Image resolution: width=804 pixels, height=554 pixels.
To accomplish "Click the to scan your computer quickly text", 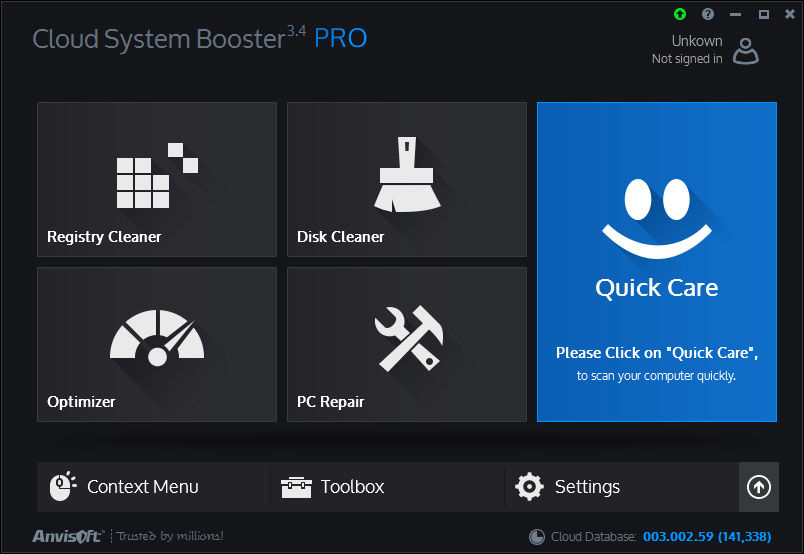I will click(x=656, y=376).
